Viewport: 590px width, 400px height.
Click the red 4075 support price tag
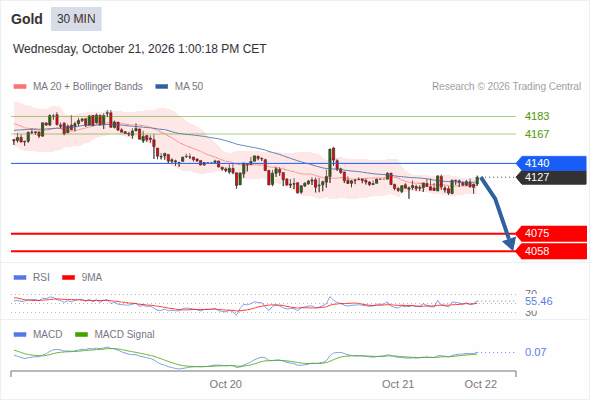pos(551,233)
